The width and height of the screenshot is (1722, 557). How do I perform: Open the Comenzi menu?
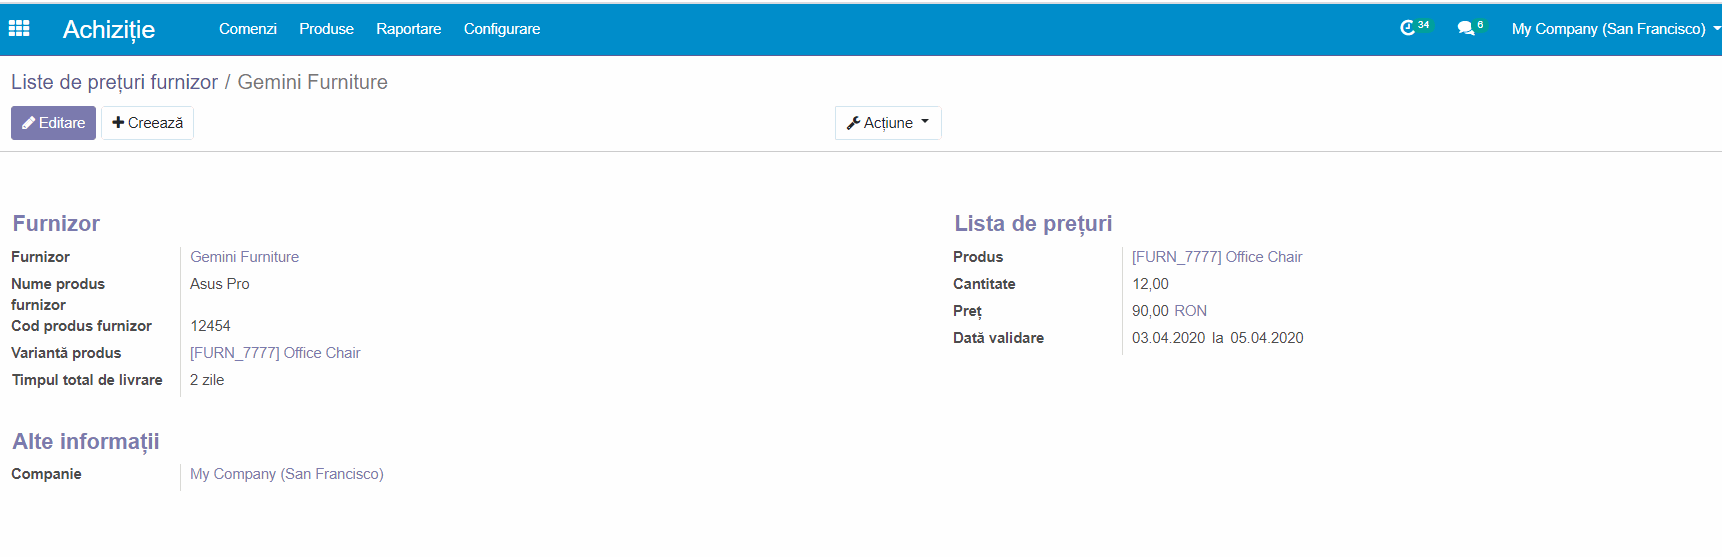click(248, 29)
